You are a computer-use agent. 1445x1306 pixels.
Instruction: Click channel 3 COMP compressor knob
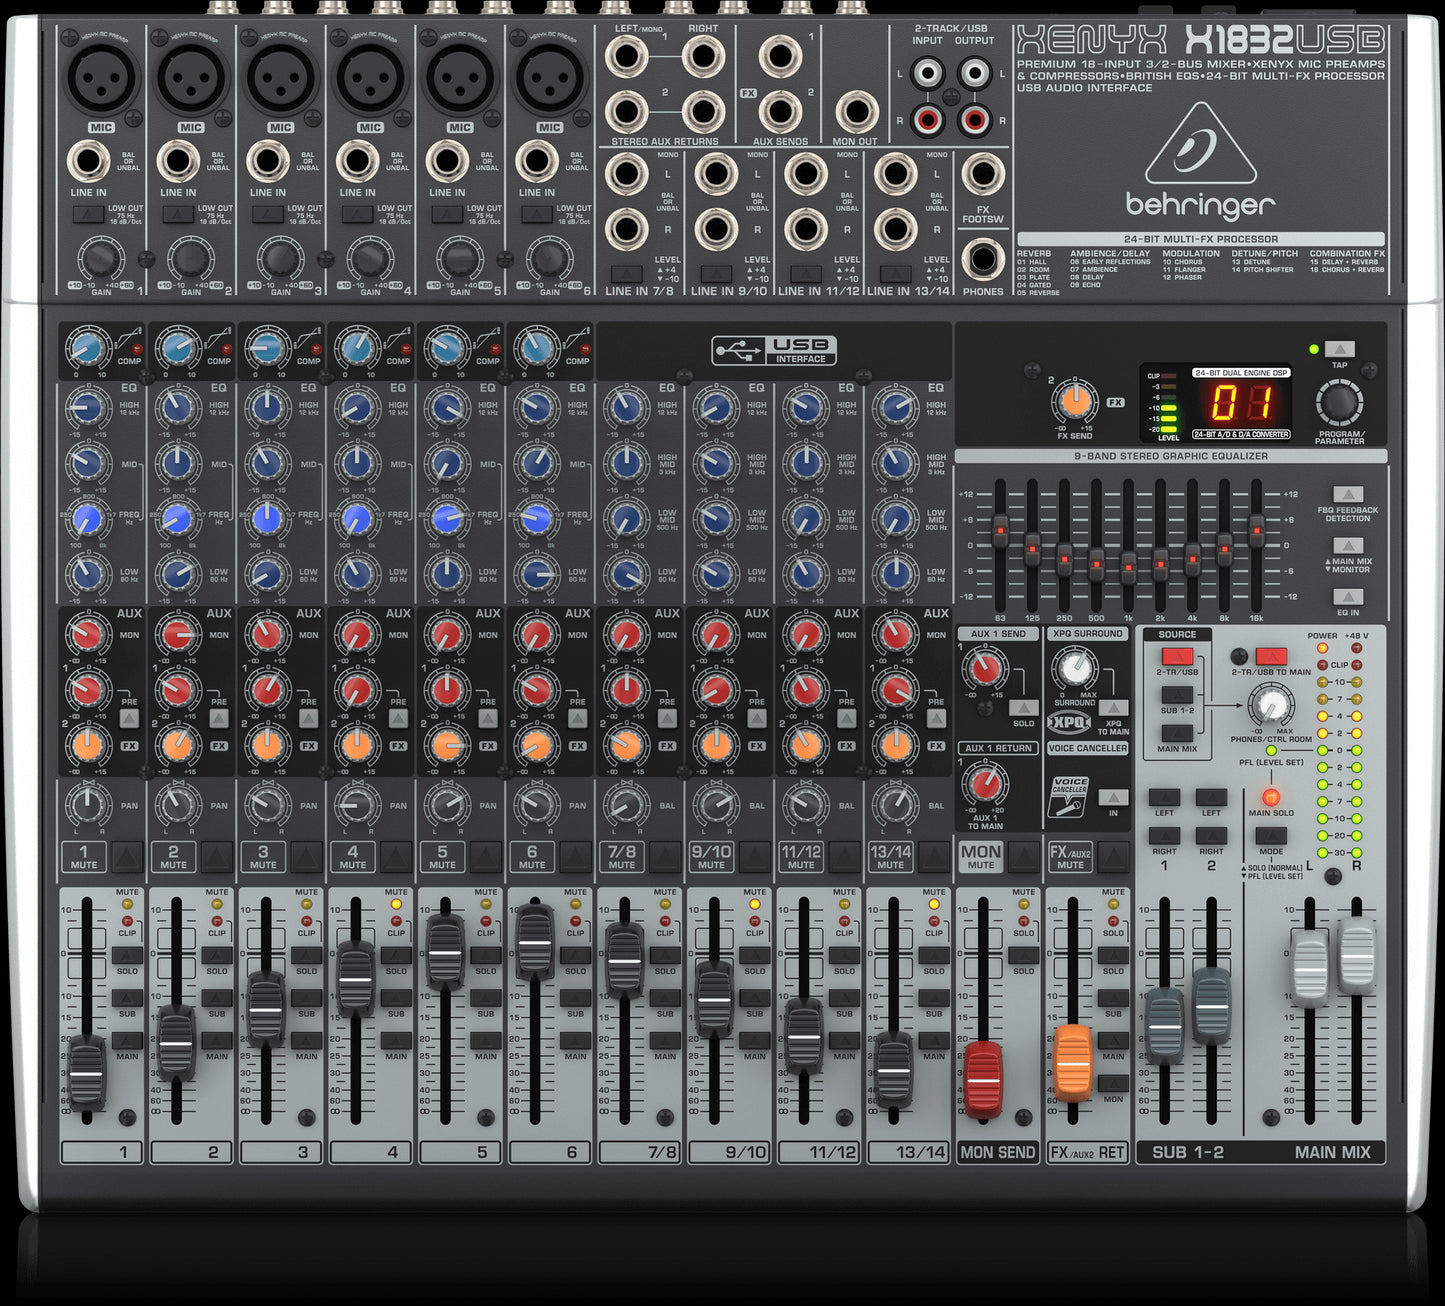pos(266,348)
